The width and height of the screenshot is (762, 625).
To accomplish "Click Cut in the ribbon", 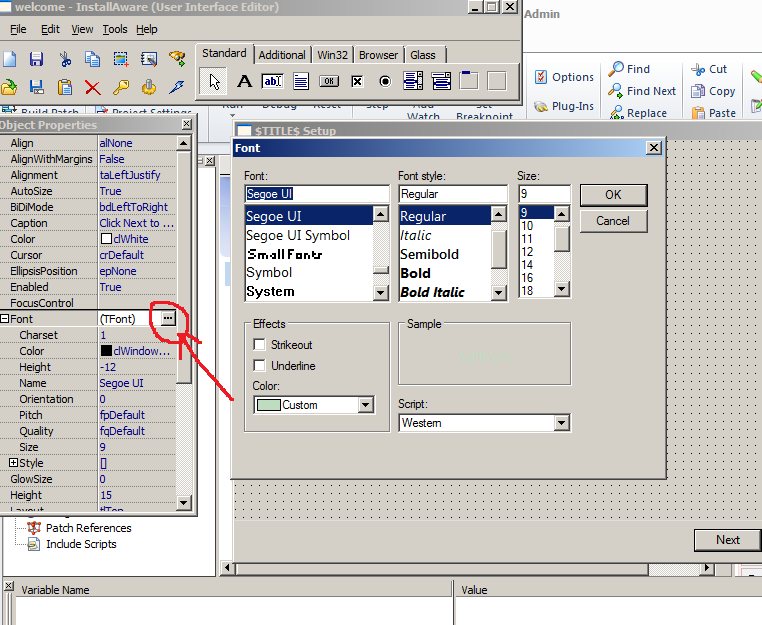I will click(709, 69).
